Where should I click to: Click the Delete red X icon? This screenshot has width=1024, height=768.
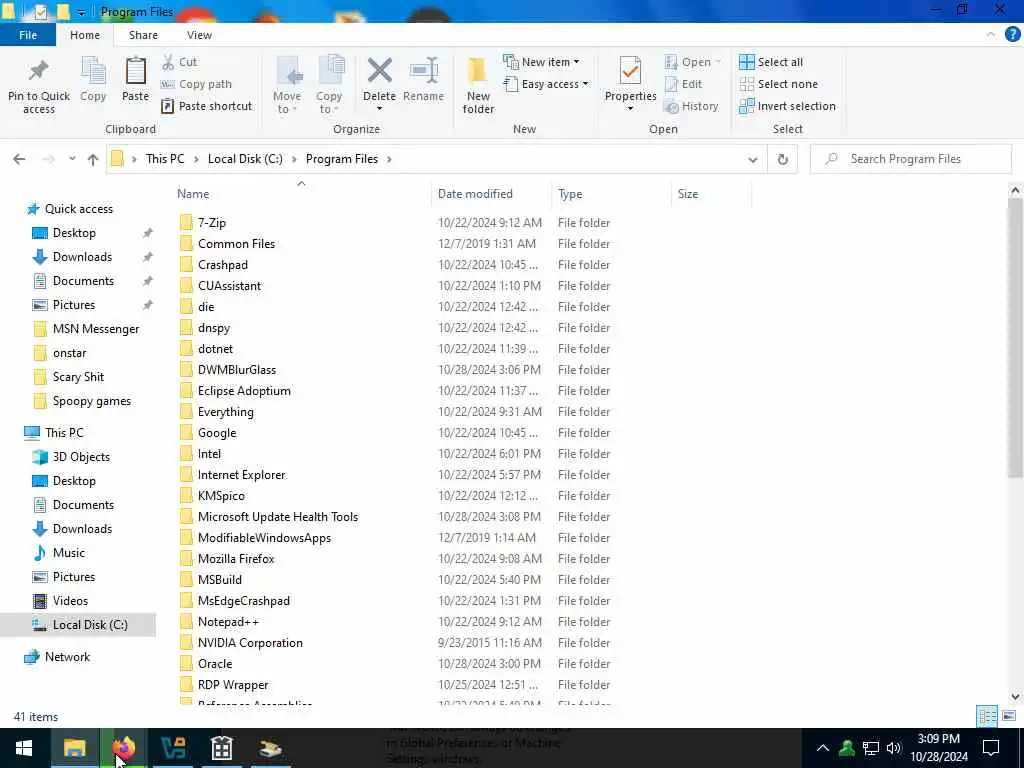click(x=379, y=71)
